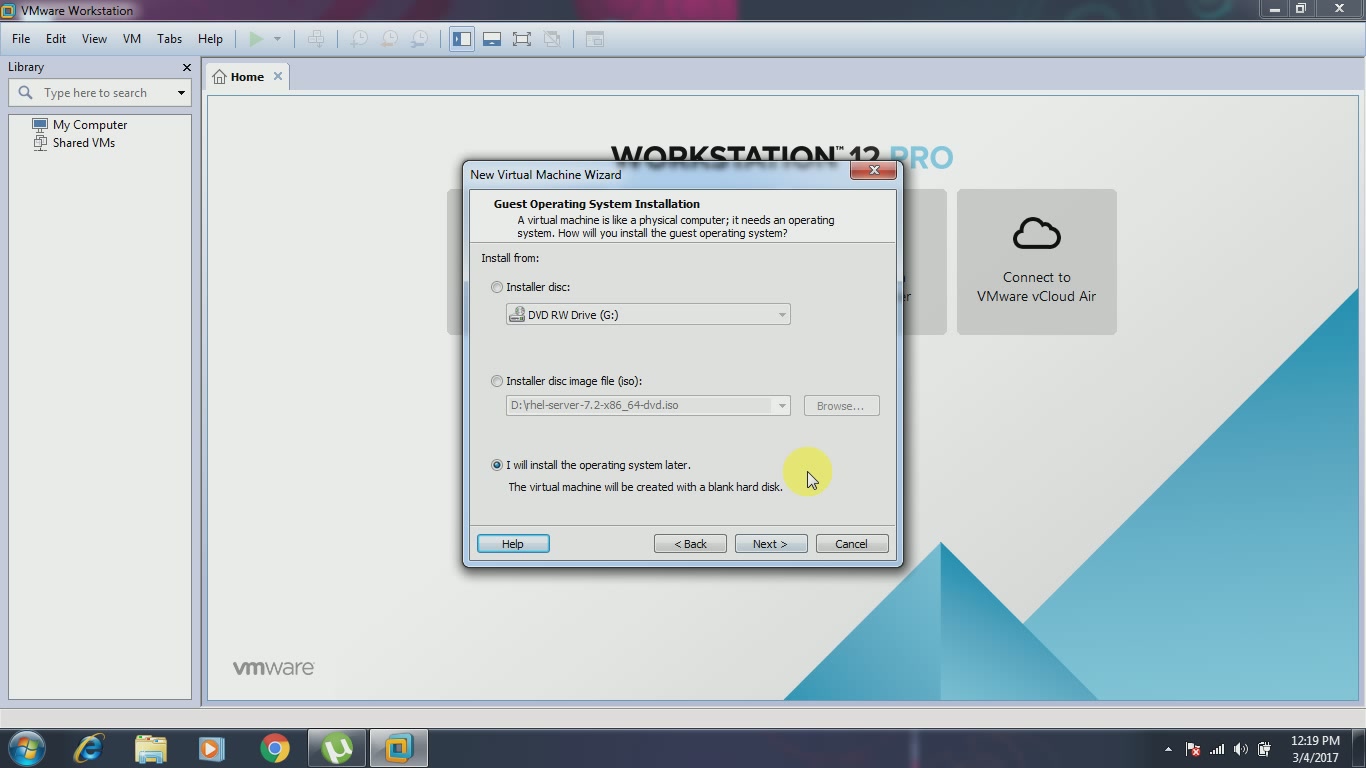The image size is (1366, 768).
Task: Click the Show desktop strip beside the clock
Action: 1359,749
